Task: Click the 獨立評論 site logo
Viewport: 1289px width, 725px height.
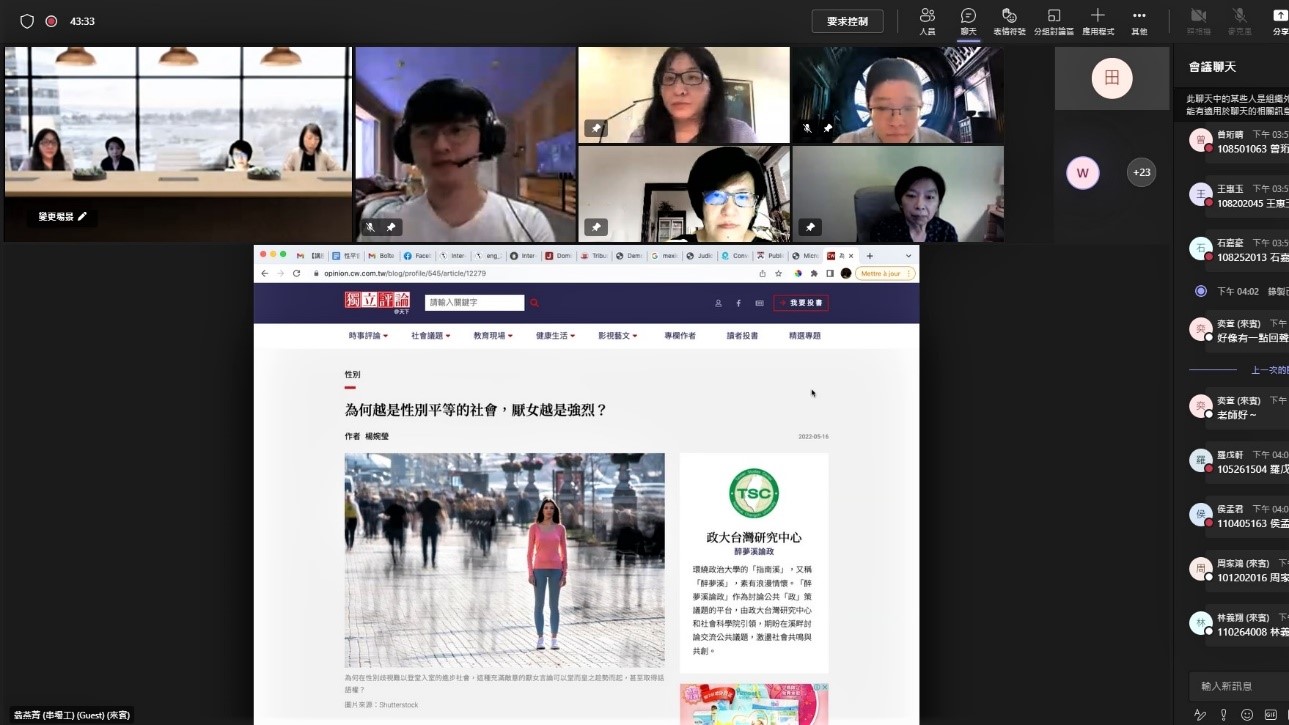Action: 377,302
